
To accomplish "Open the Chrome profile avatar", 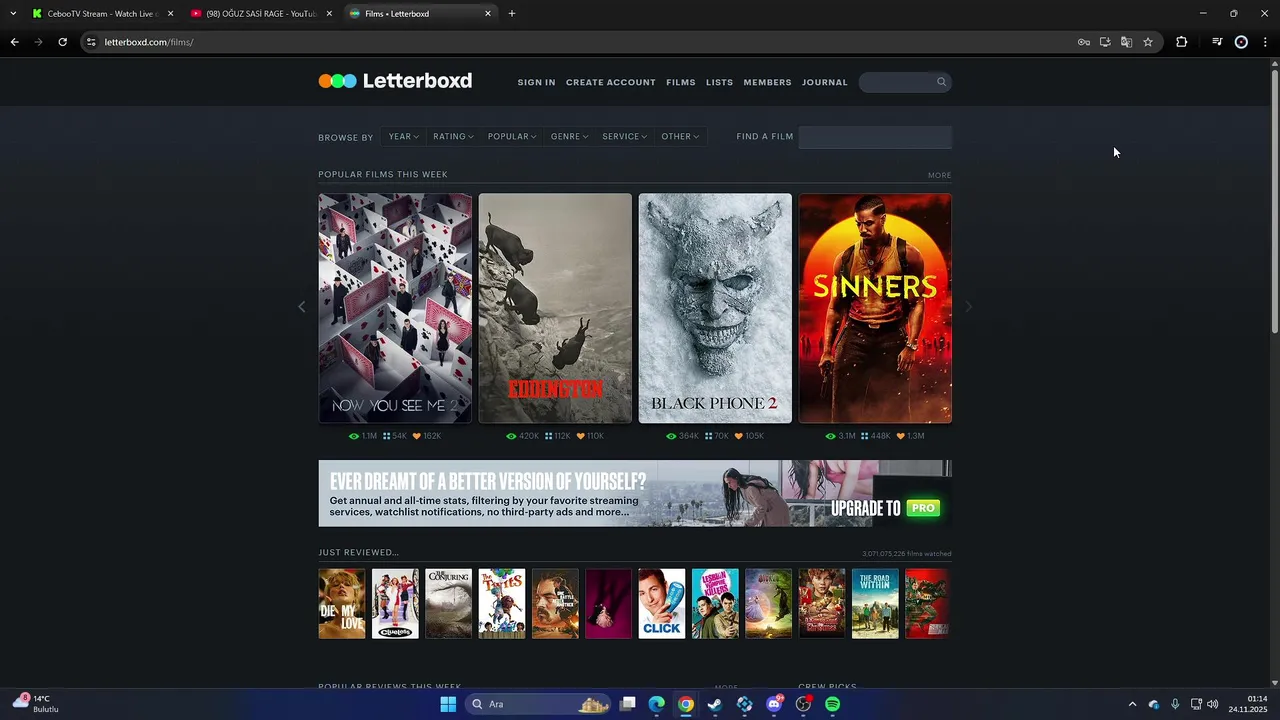I will tap(1241, 42).
